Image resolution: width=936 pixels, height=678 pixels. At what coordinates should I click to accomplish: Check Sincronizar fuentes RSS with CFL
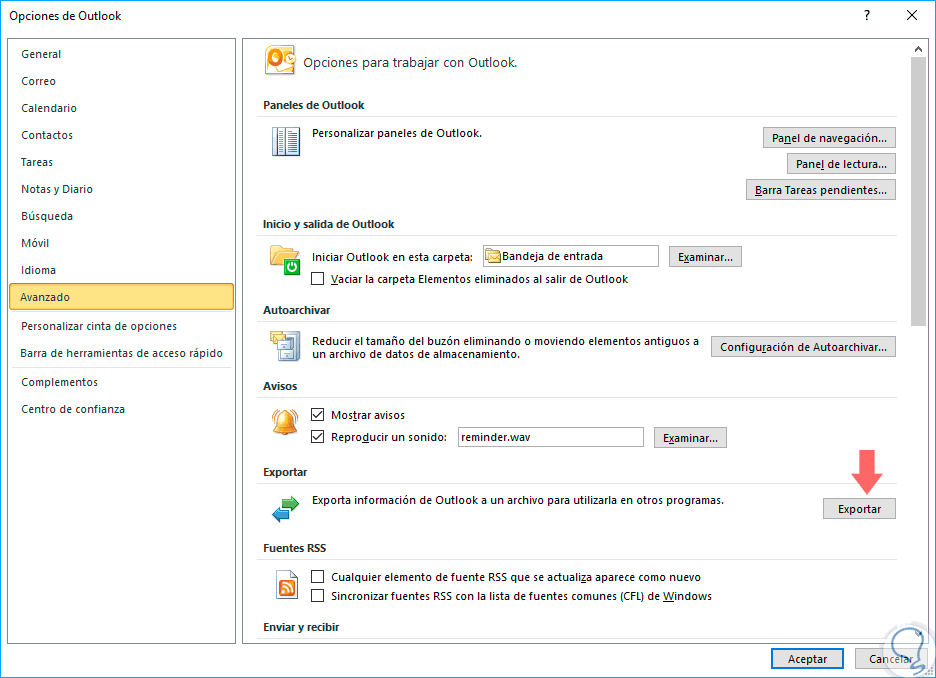pos(318,596)
